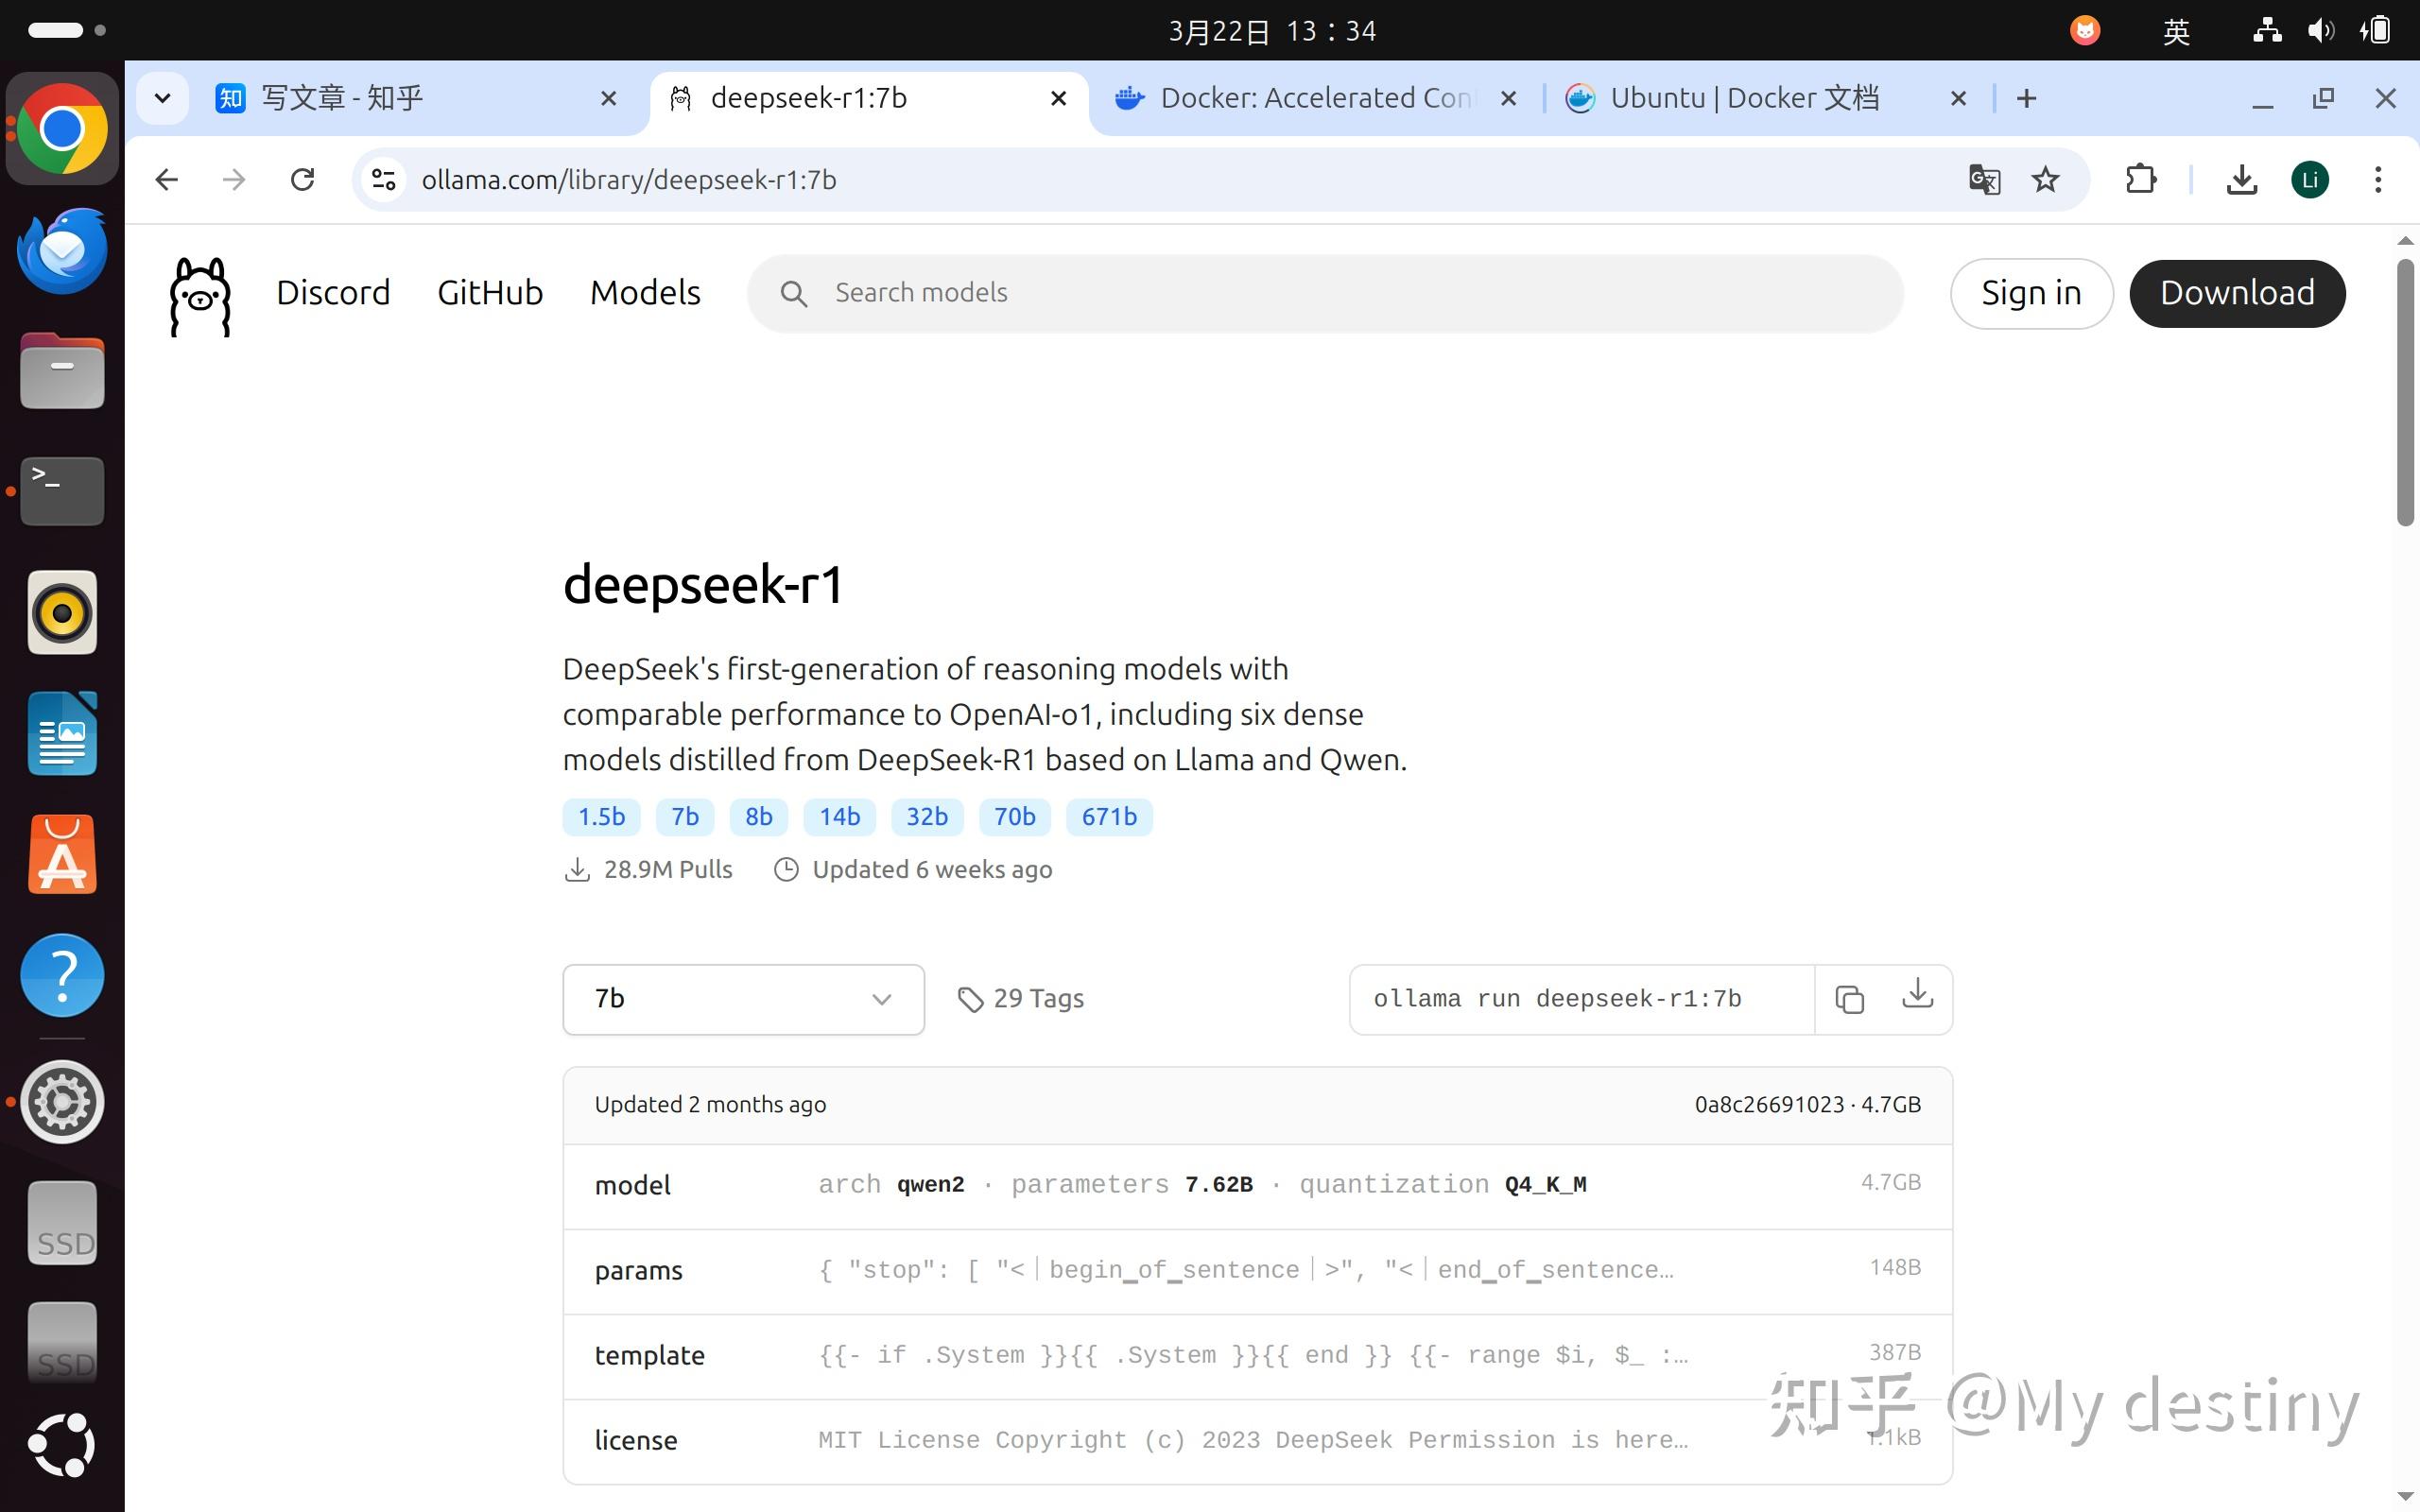Open the Models menu item

(645, 293)
